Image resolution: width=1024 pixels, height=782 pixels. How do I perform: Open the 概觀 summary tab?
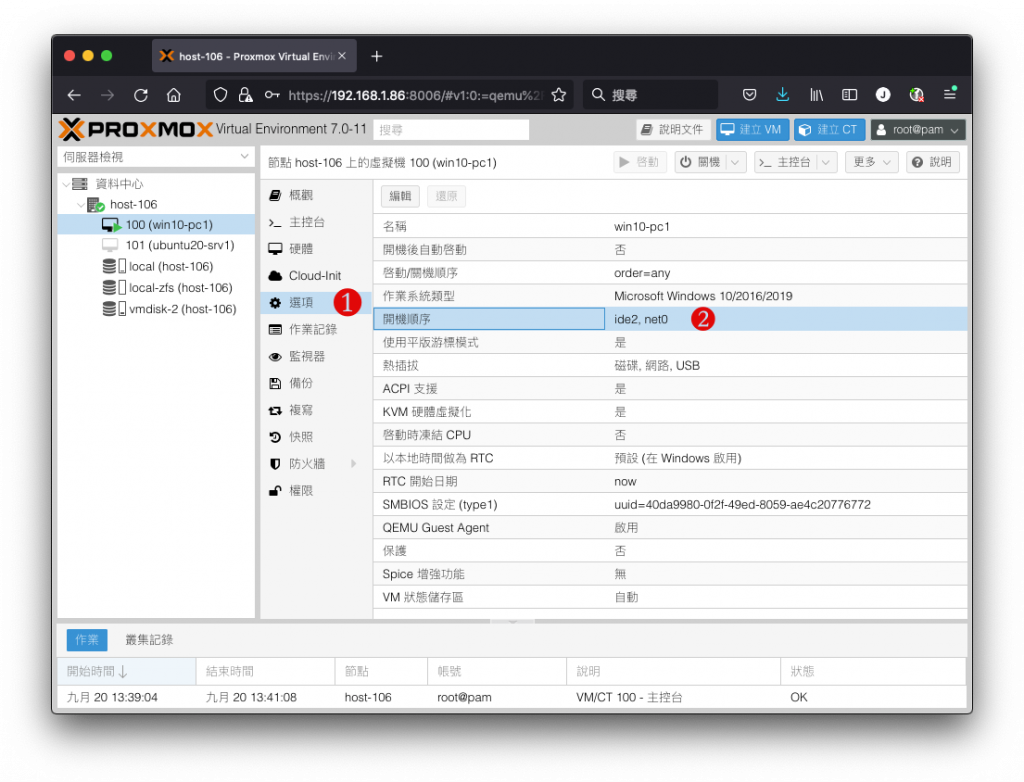(316, 195)
